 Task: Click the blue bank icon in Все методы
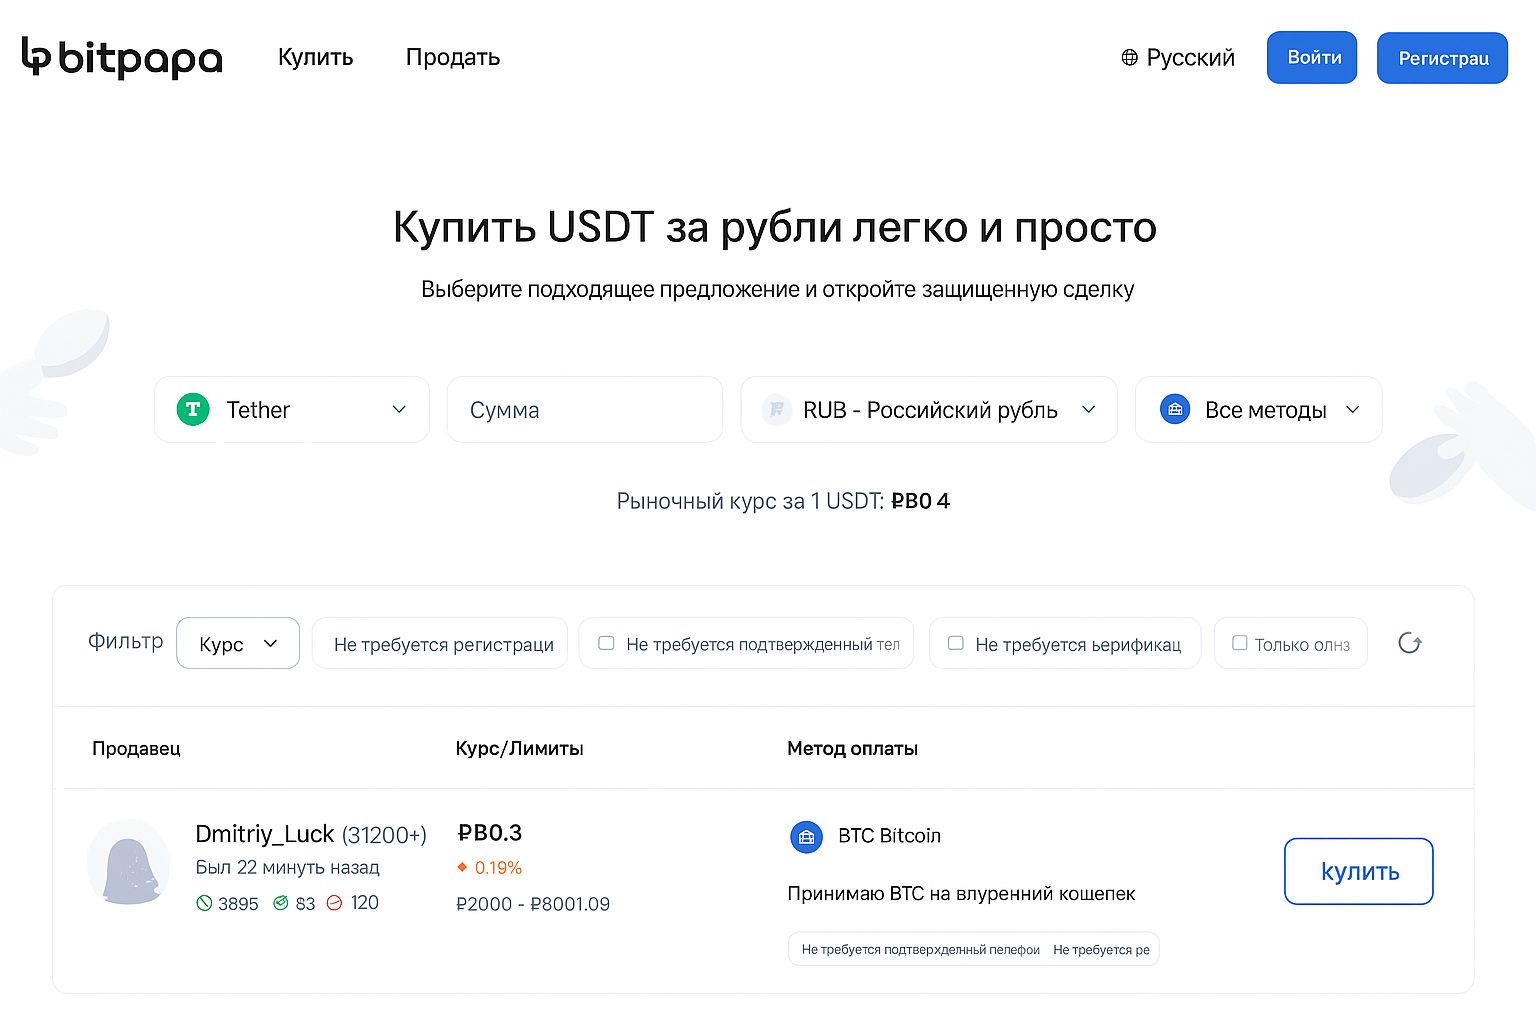(x=1175, y=410)
